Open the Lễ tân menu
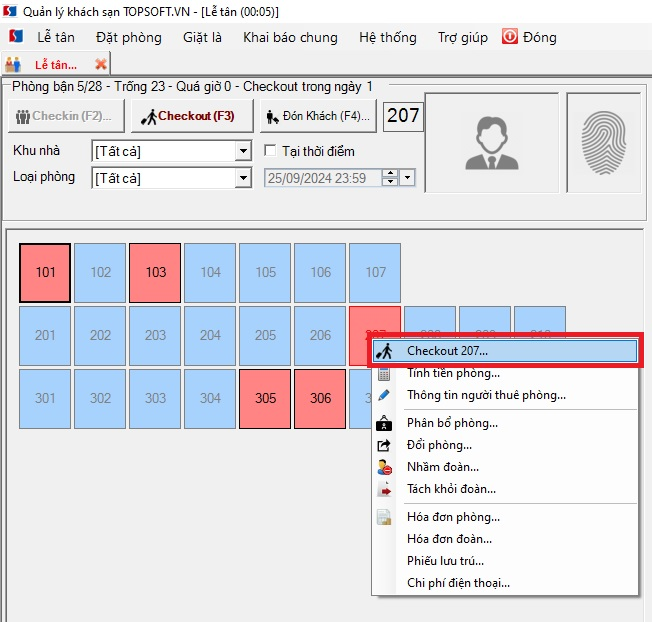The height and width of the screenshot is (622, 652). pos(56,37)
